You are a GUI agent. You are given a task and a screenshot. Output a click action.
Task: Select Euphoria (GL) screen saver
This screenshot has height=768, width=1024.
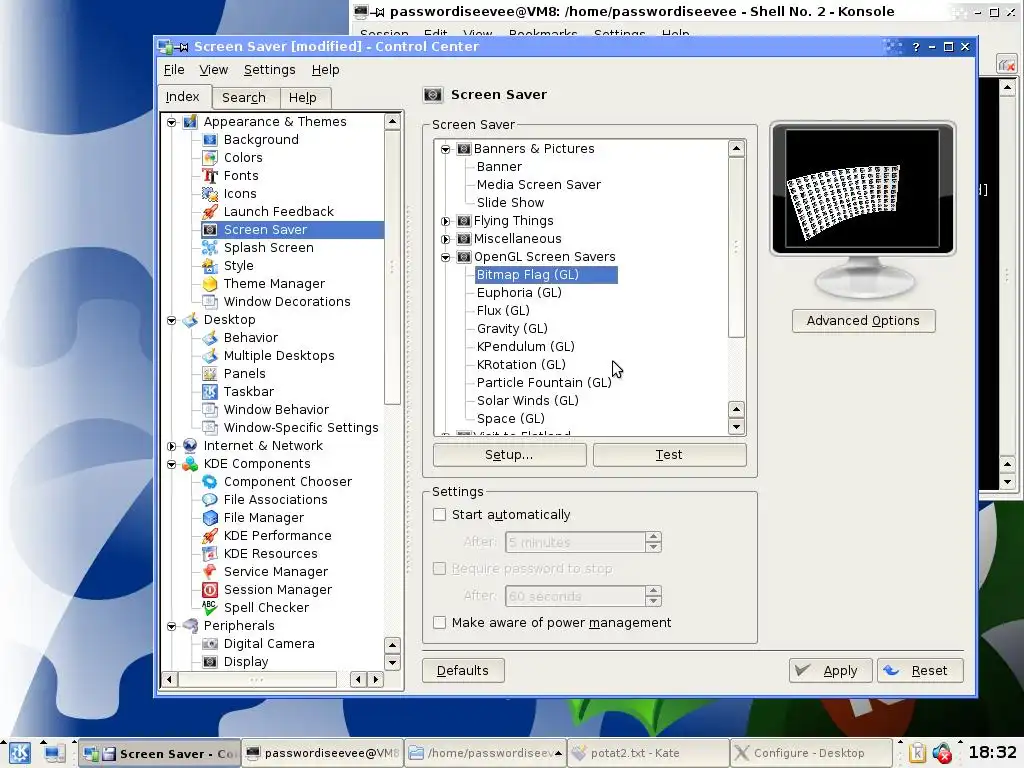tap(519, 293)
